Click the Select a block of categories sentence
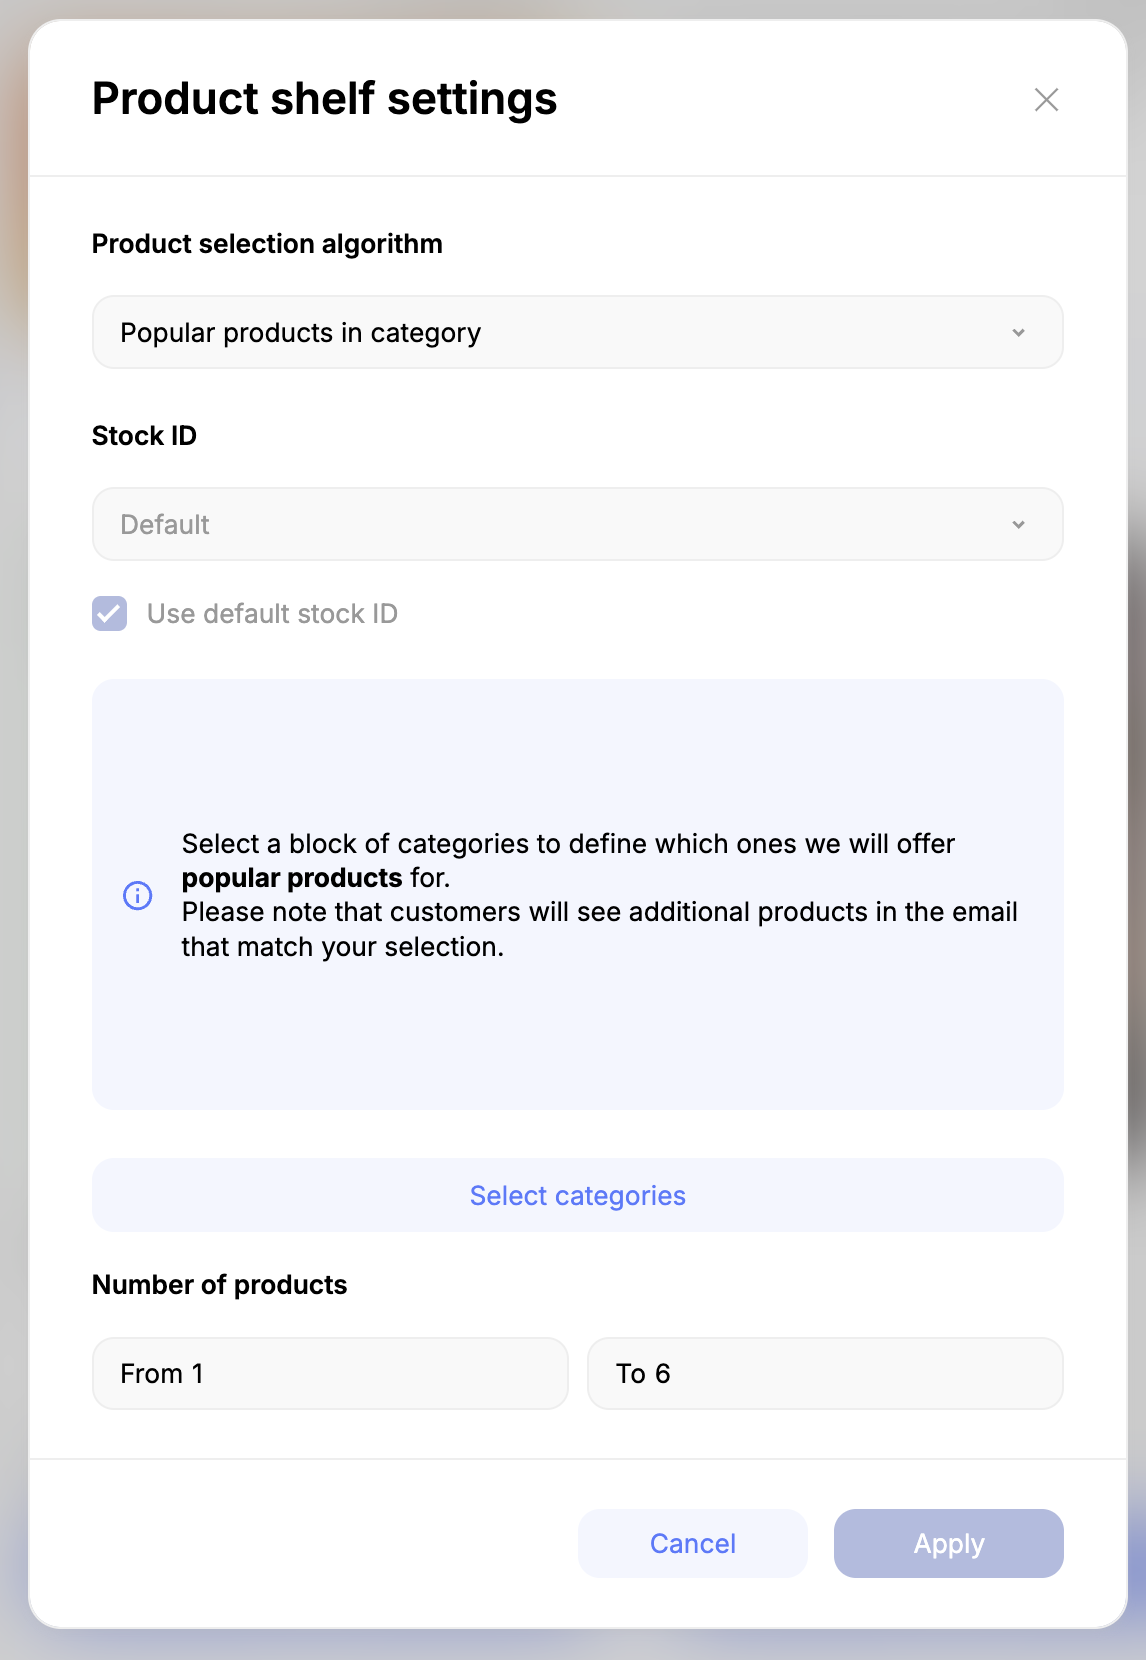 [568, 844]
